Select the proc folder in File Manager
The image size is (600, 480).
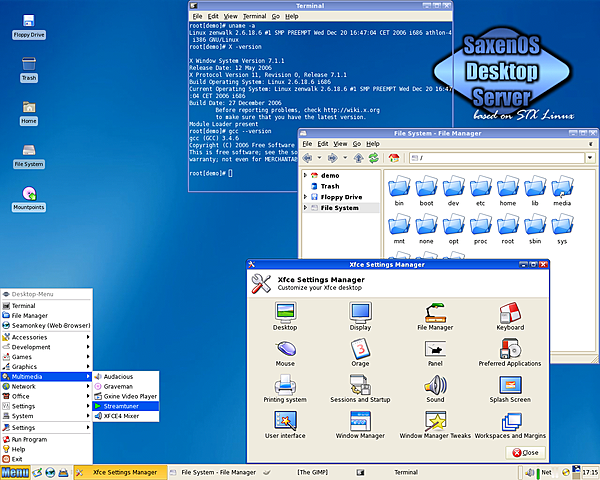[x=481, y=229]
